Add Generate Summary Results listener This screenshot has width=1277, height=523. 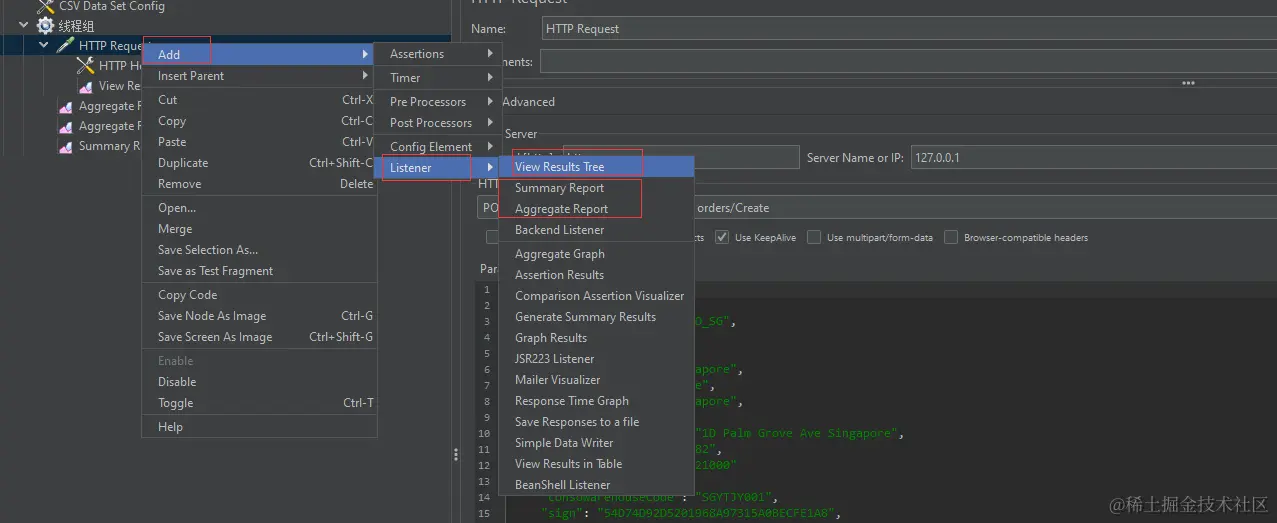597,317
